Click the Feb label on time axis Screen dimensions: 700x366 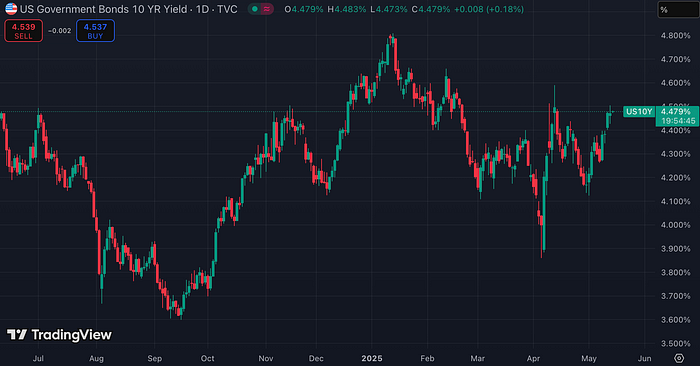point(427,358)
